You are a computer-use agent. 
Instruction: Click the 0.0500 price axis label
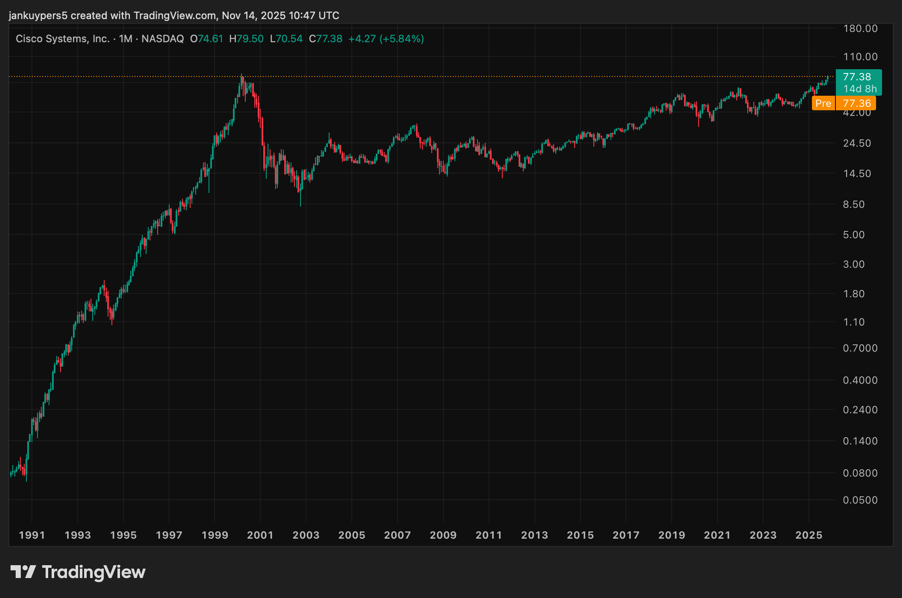860,500
